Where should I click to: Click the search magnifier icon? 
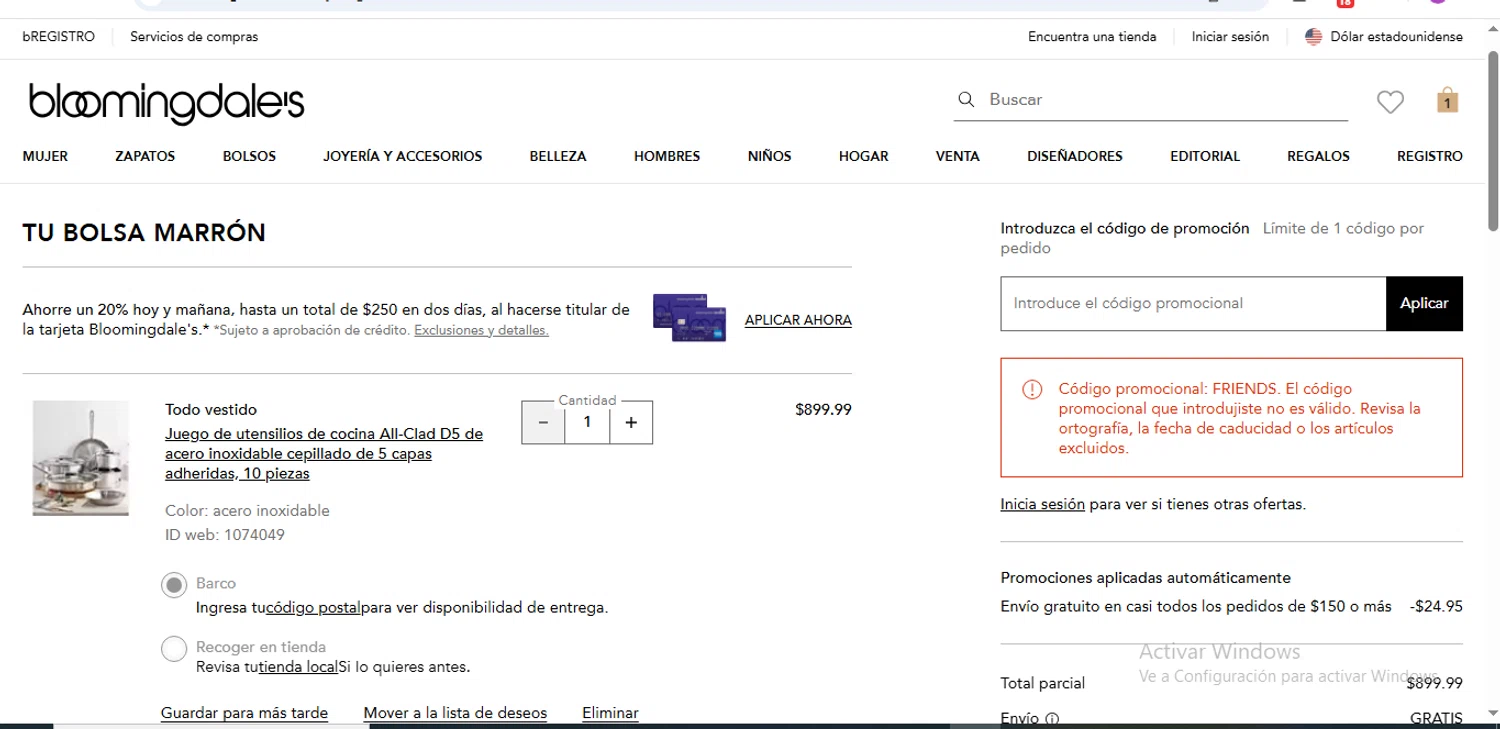[x=966, y=99]
